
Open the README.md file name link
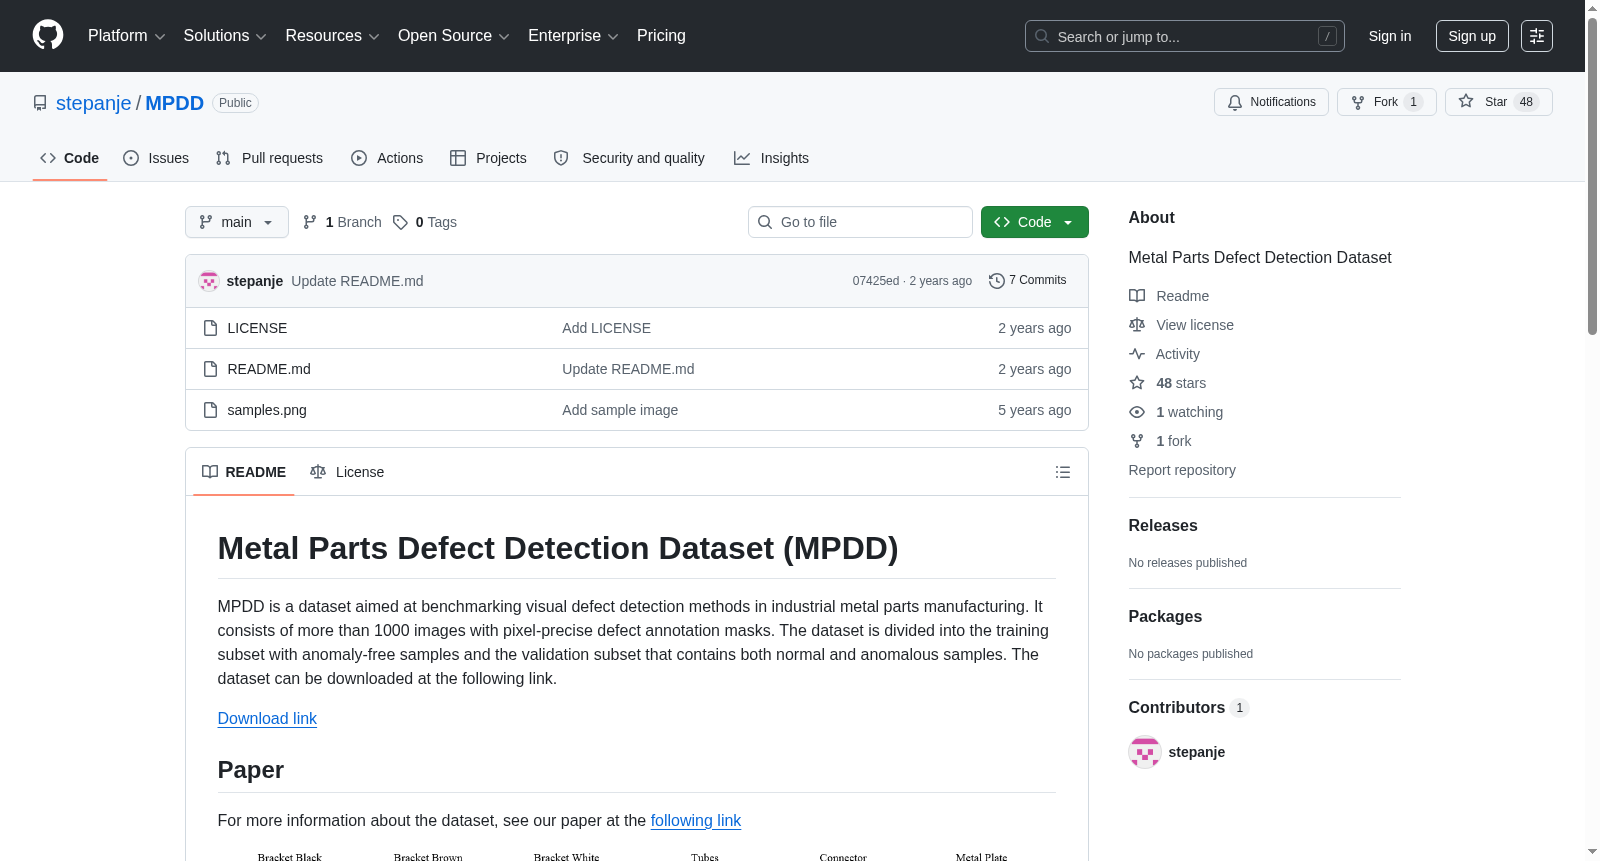tap(269, 369)
